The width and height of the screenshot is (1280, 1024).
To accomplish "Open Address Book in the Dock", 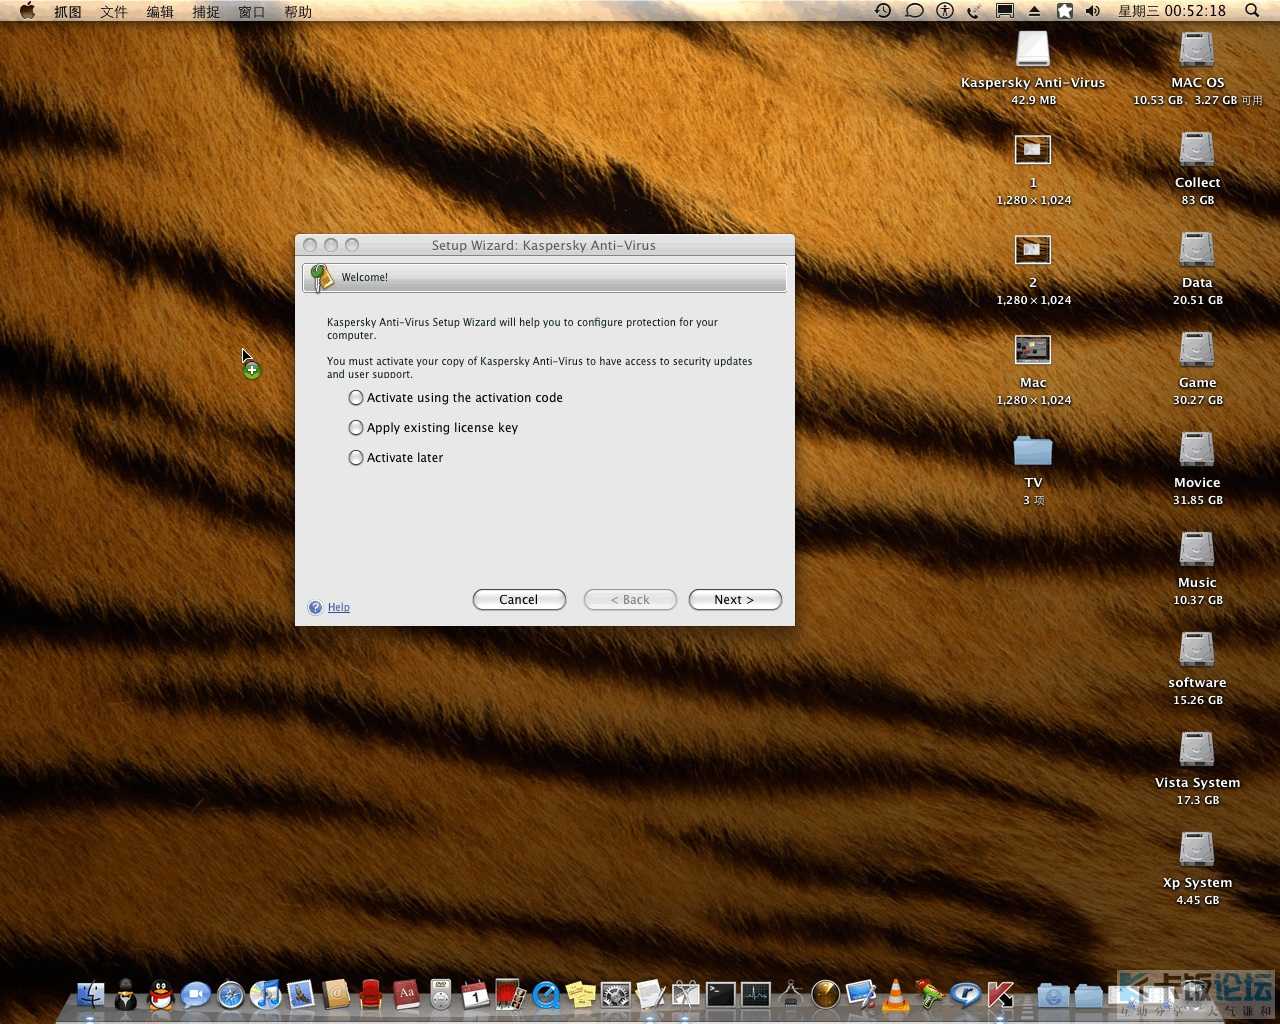I will (x=336, y=994).
